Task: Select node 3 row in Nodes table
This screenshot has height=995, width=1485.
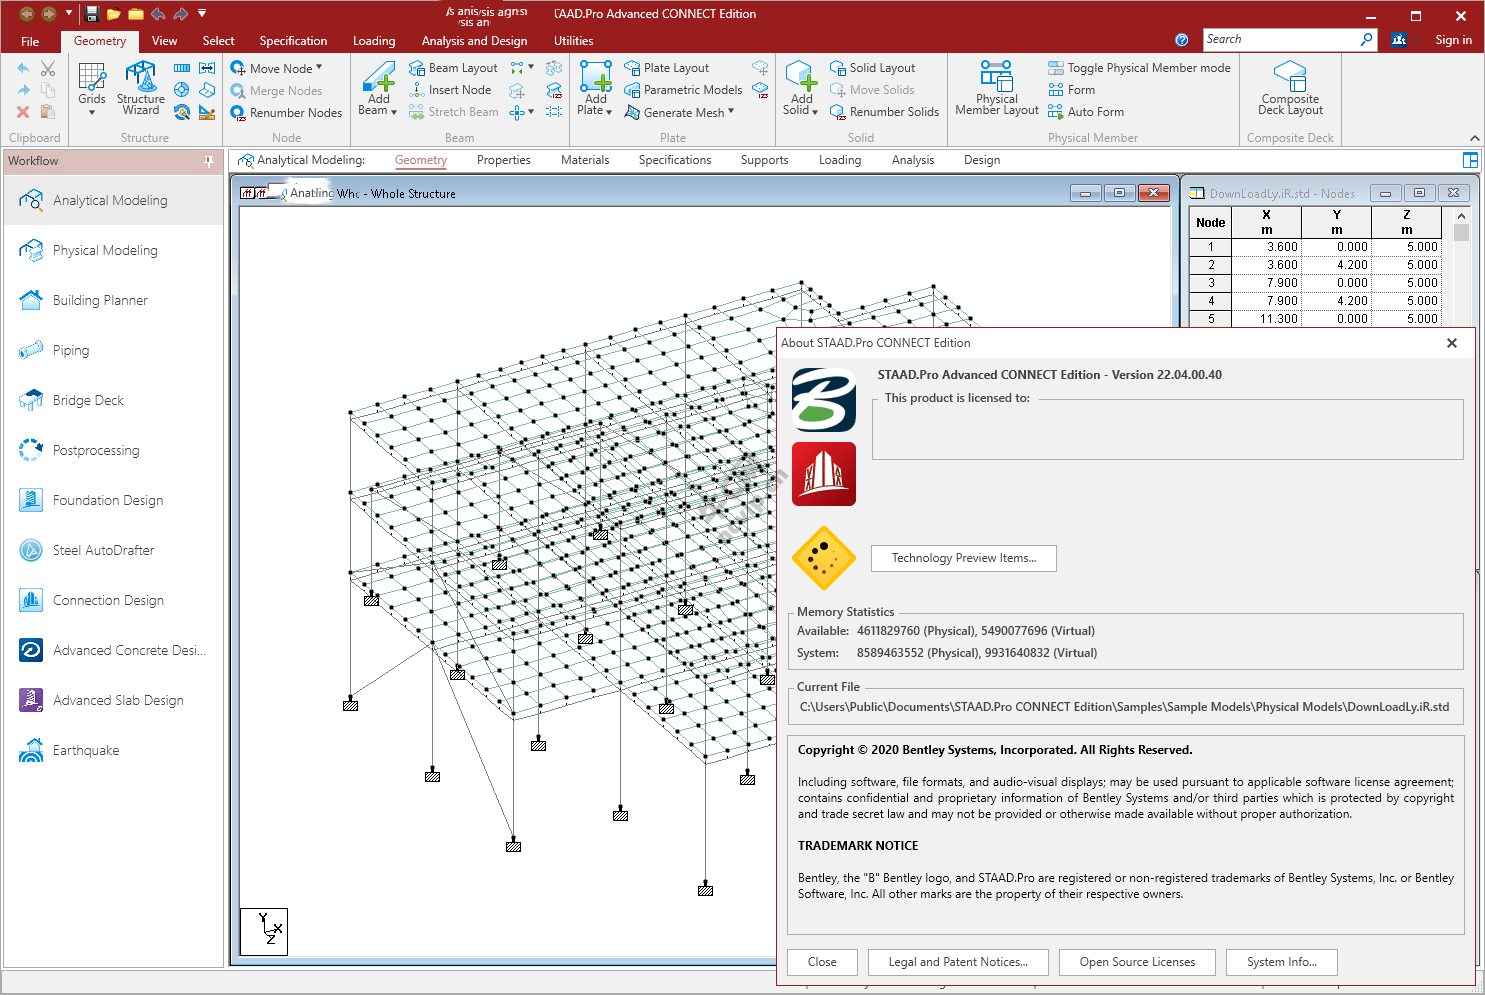Action: [1315, 283]
